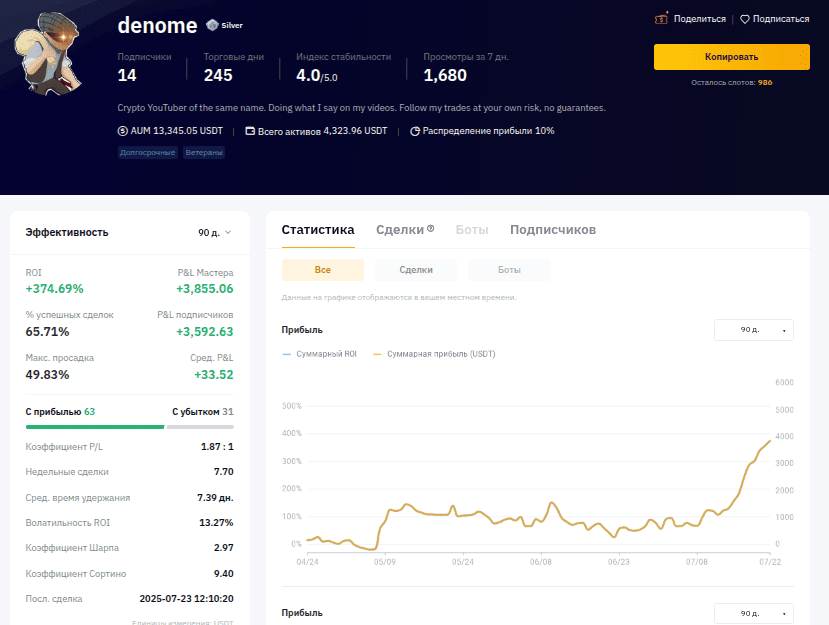The height and width of the screenshot is (625, 829).
Task: Click the green profitable trades progress bar
Action: pos(95,427)
